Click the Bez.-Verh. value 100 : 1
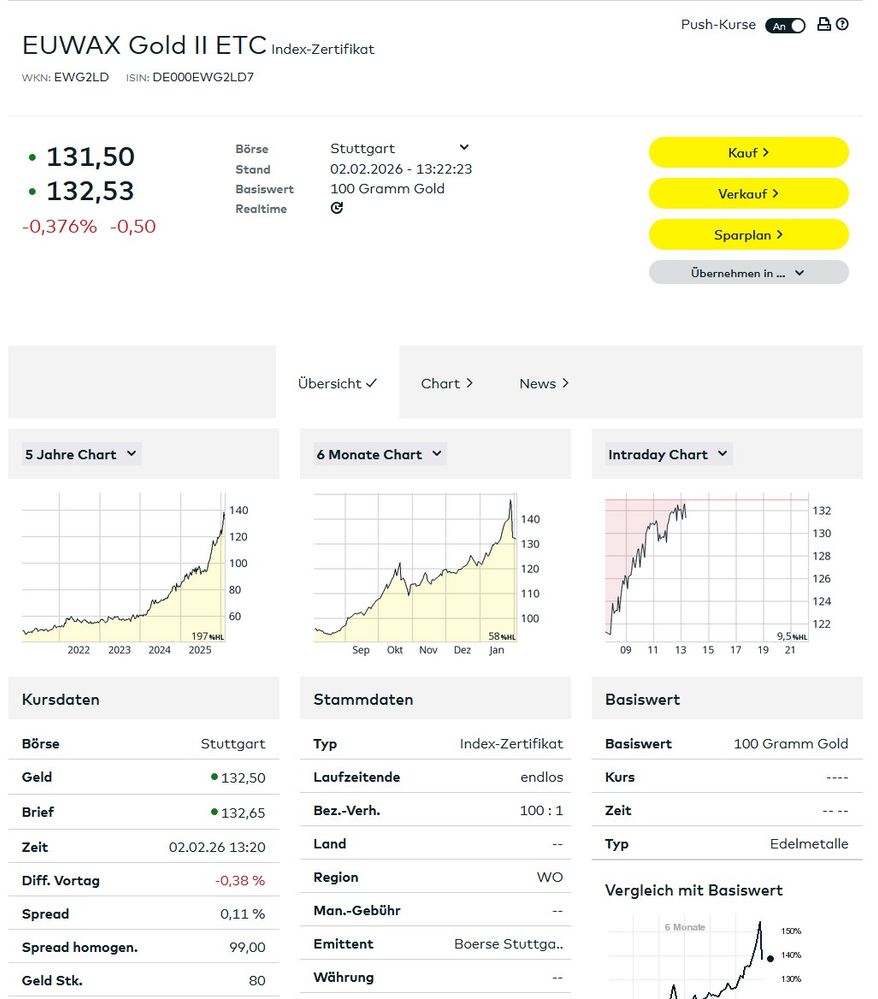The image size is (878, 999). tap(541, 810)
